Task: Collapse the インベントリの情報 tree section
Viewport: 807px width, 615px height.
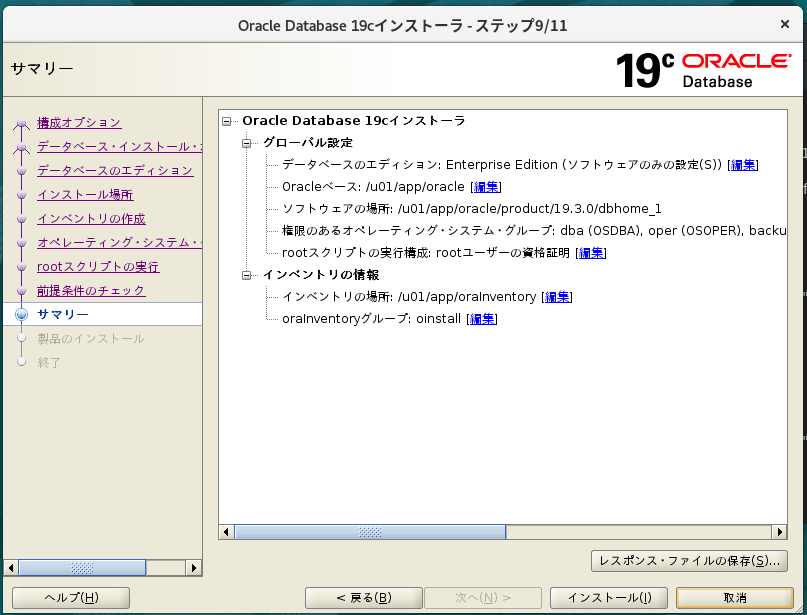Action: pos(247,275)
